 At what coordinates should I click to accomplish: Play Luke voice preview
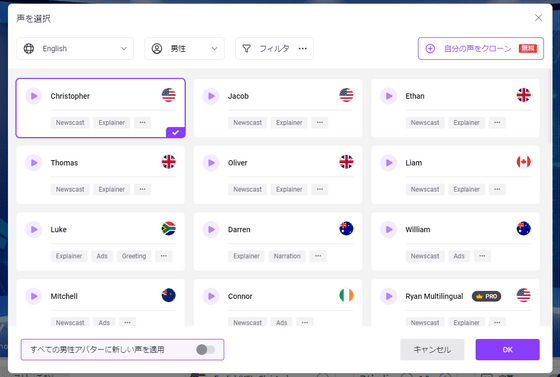tap(34, 230)
